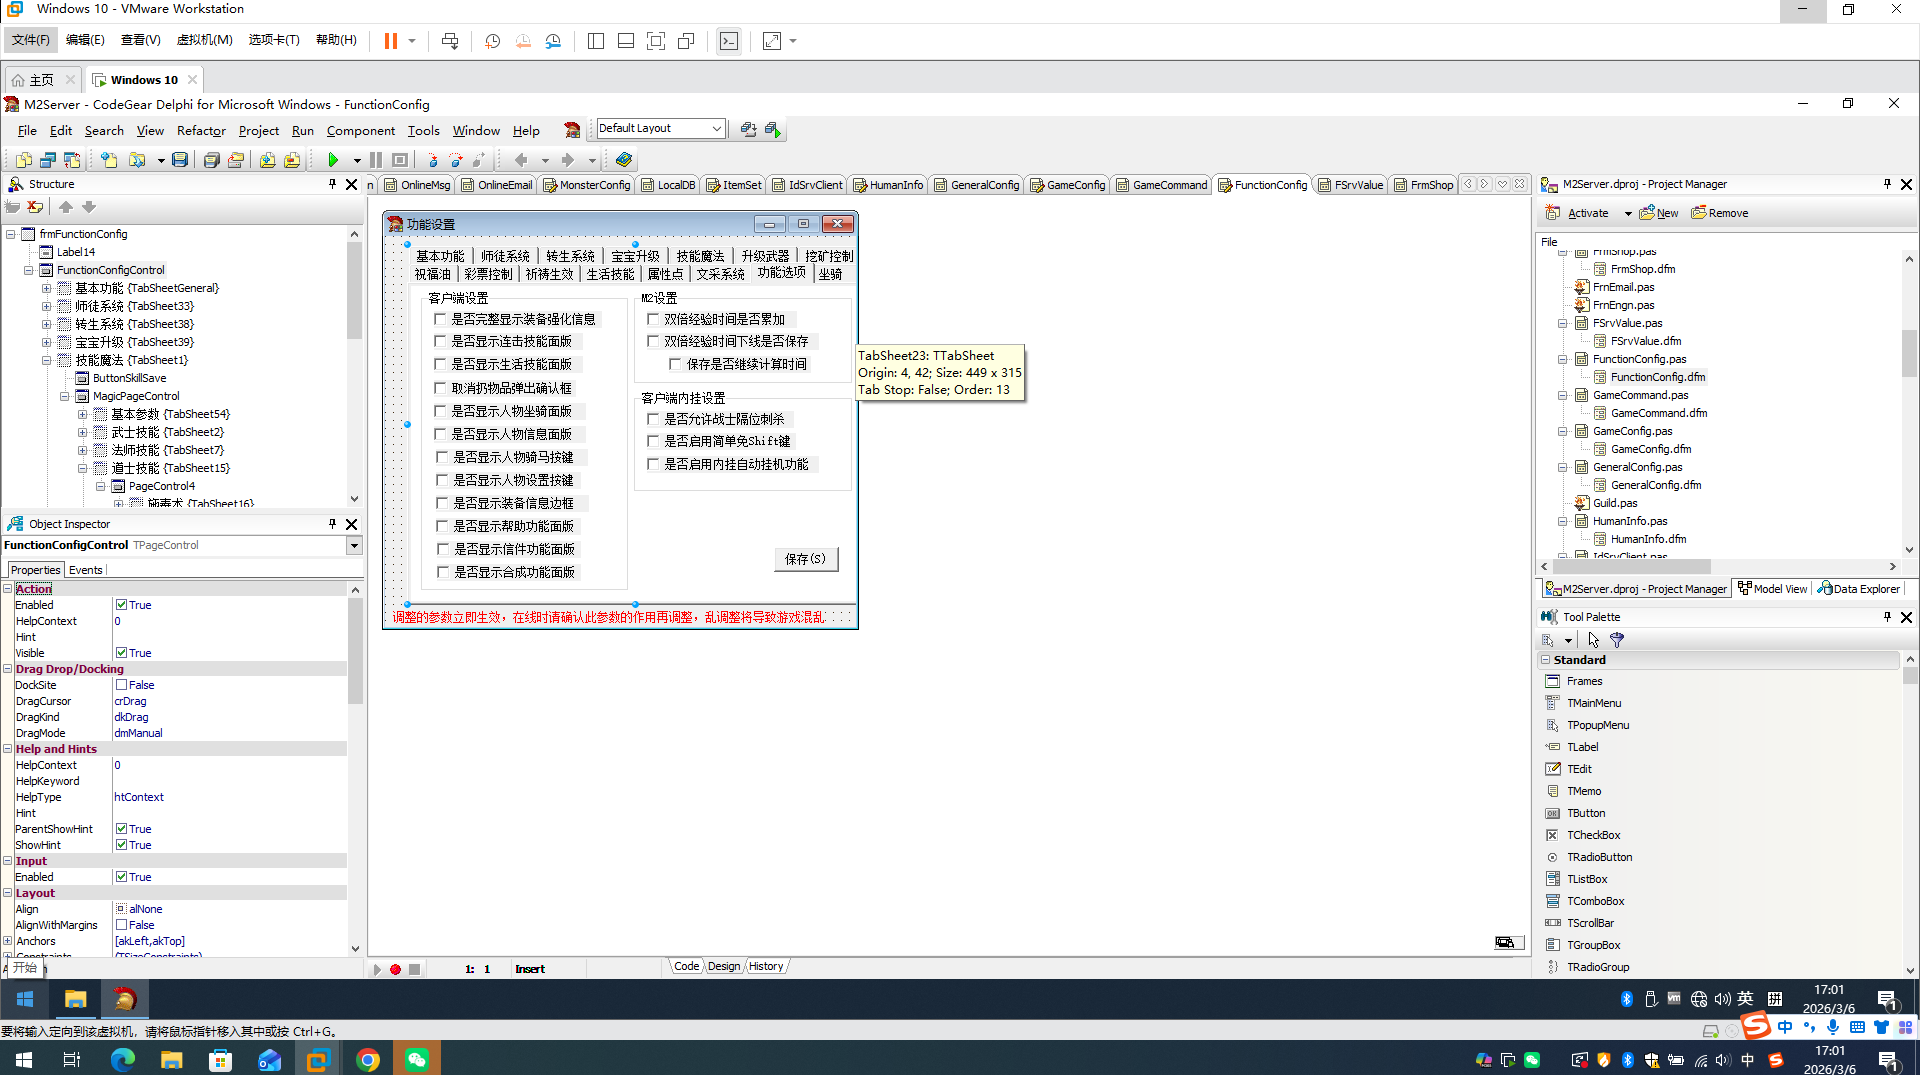Open the Refactor menu
The image size is (1920, 1075).
pyautogui.click(x=201, y=131)
